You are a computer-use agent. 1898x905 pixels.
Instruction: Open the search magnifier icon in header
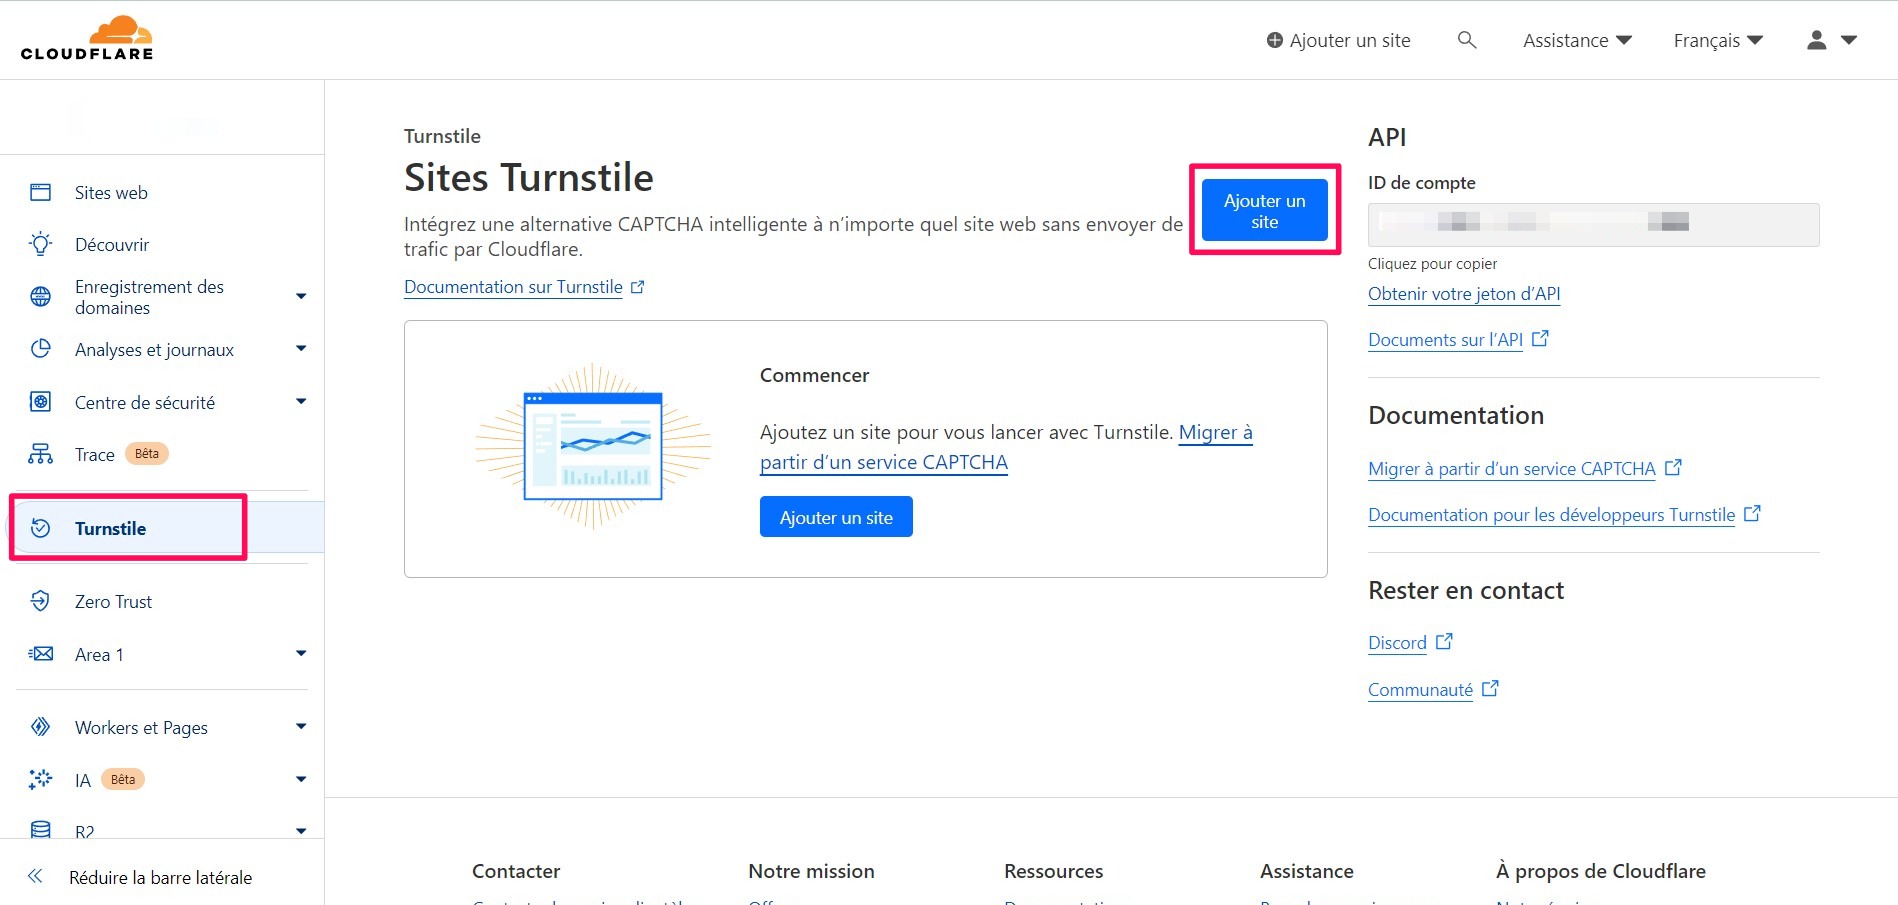[x=1467, y=40]
